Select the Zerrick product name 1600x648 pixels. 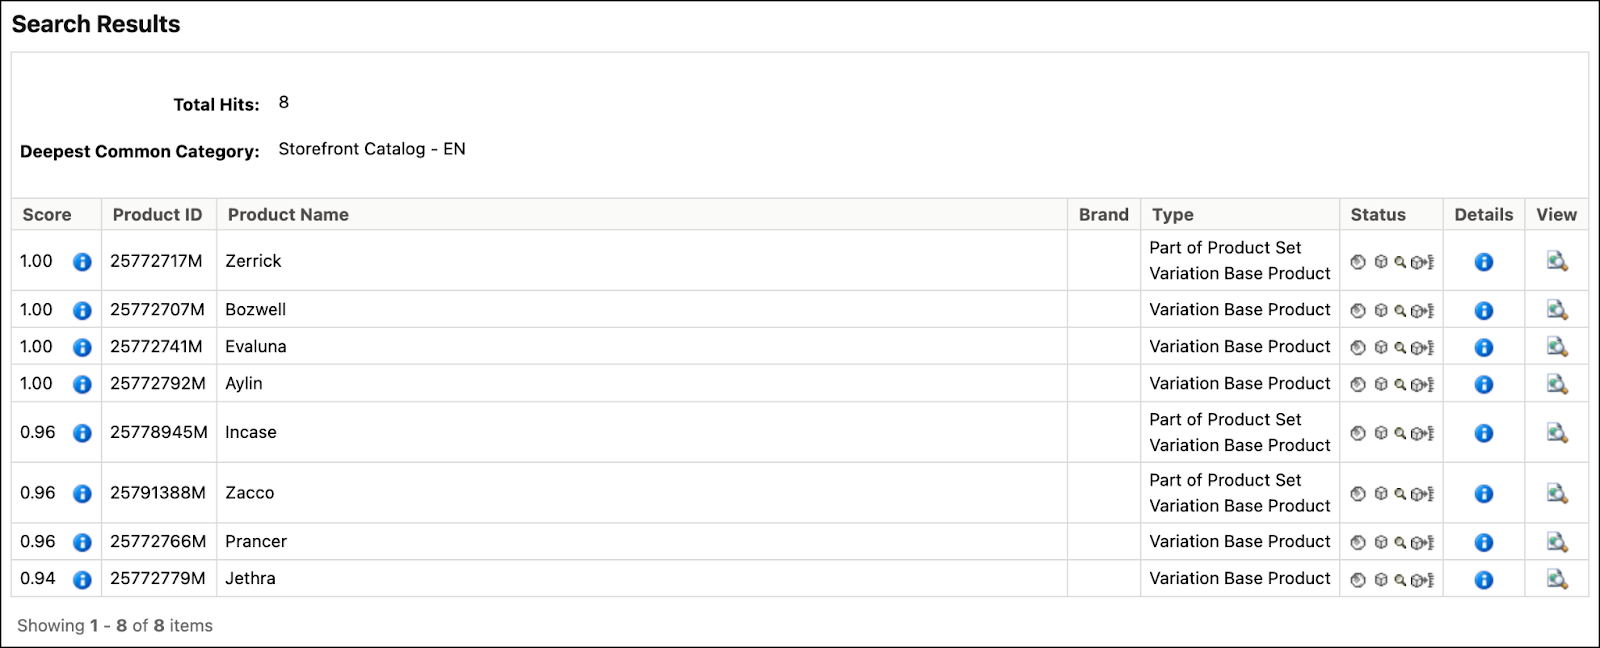point(254,261)
